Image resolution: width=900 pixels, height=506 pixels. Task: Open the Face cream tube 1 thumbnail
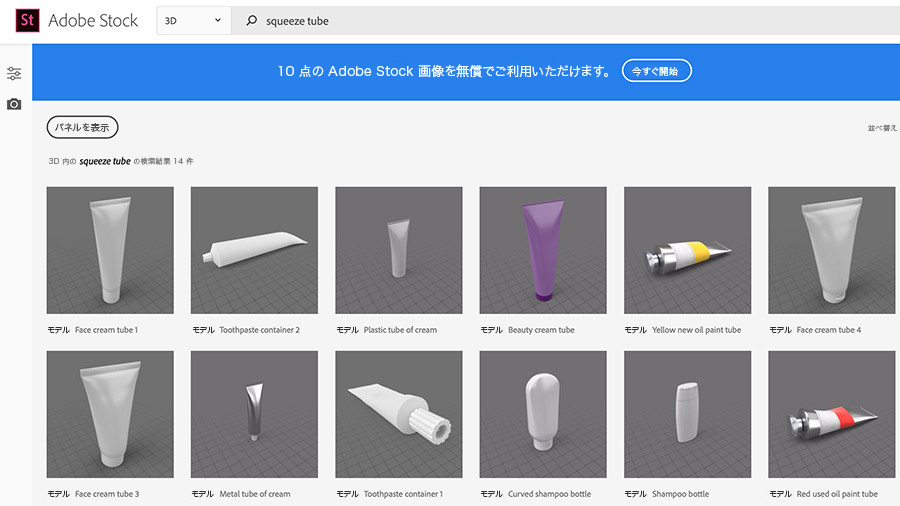coord(110,250)
